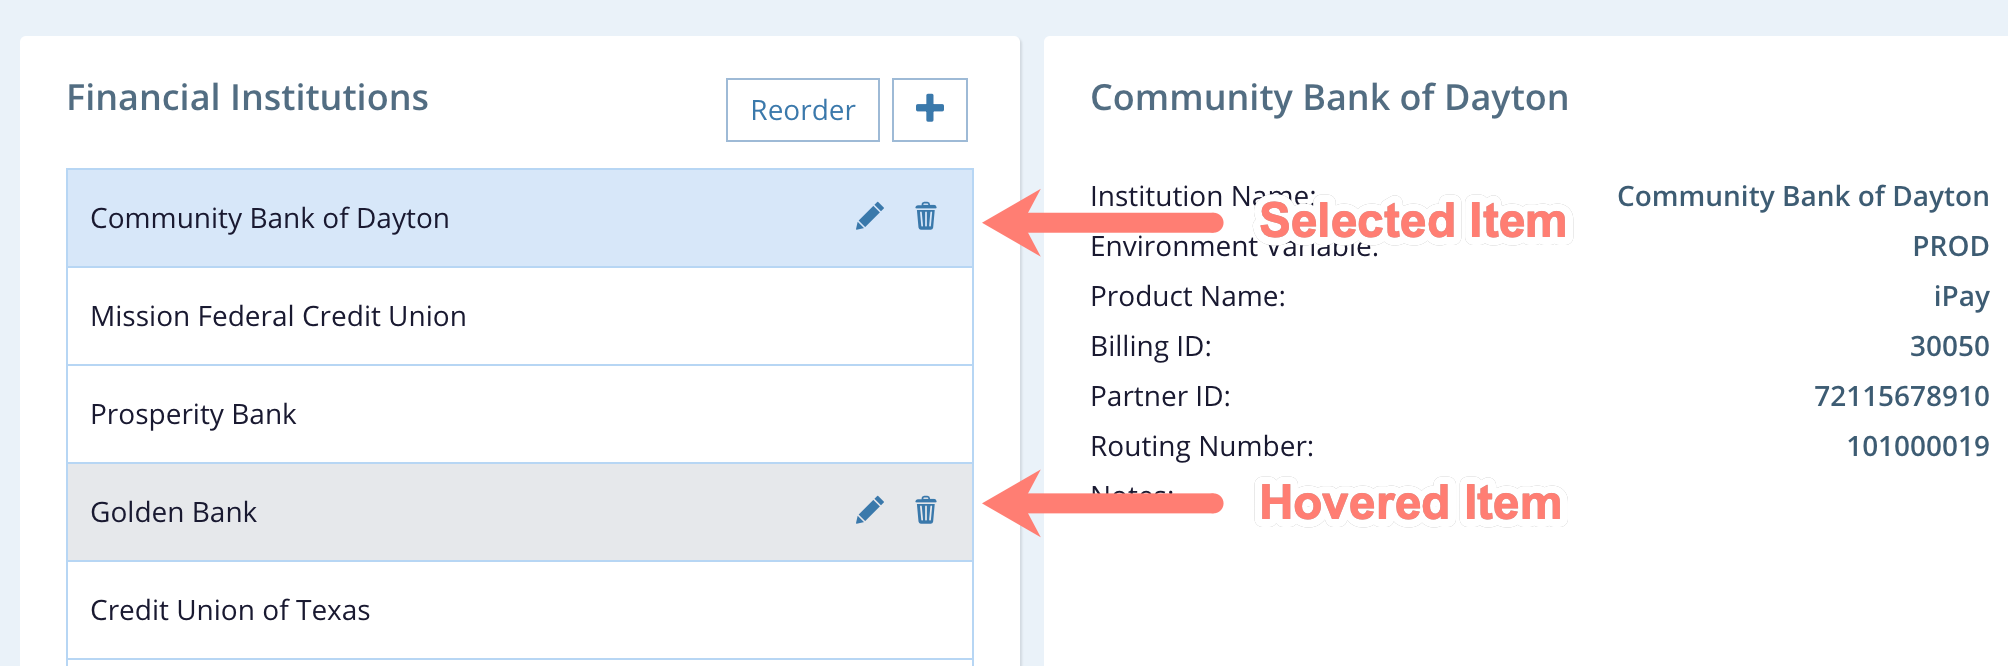Click the iPay product name value
Viewport: 2008px width, 666px height.
click(x=1960, y=296)
